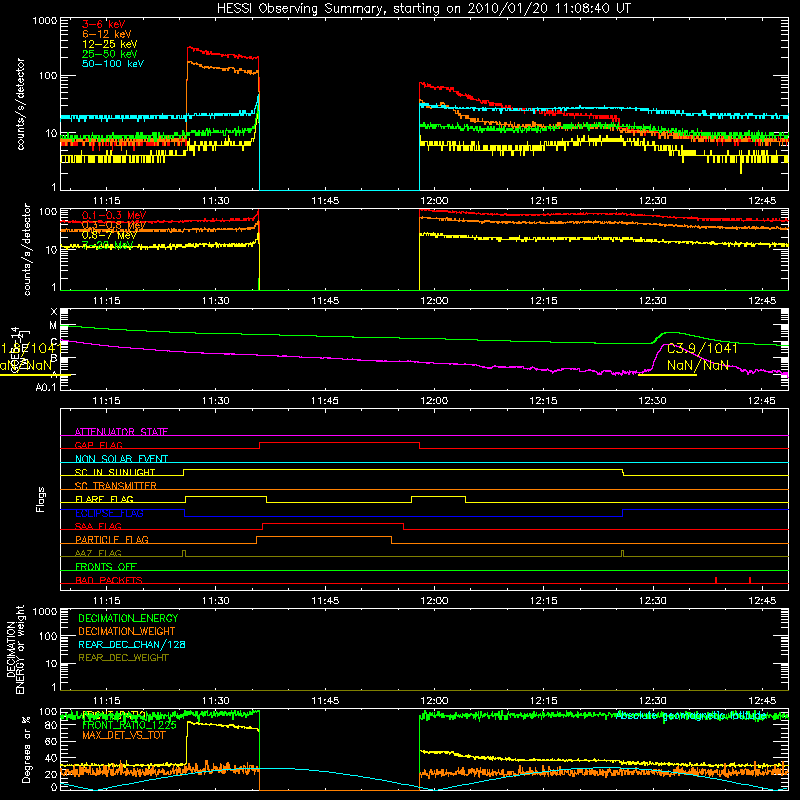This screenshot has height=800, width=800.
Task: Click the yellow GOES flare interval bar near 12:30
Action: pos(667,375)
